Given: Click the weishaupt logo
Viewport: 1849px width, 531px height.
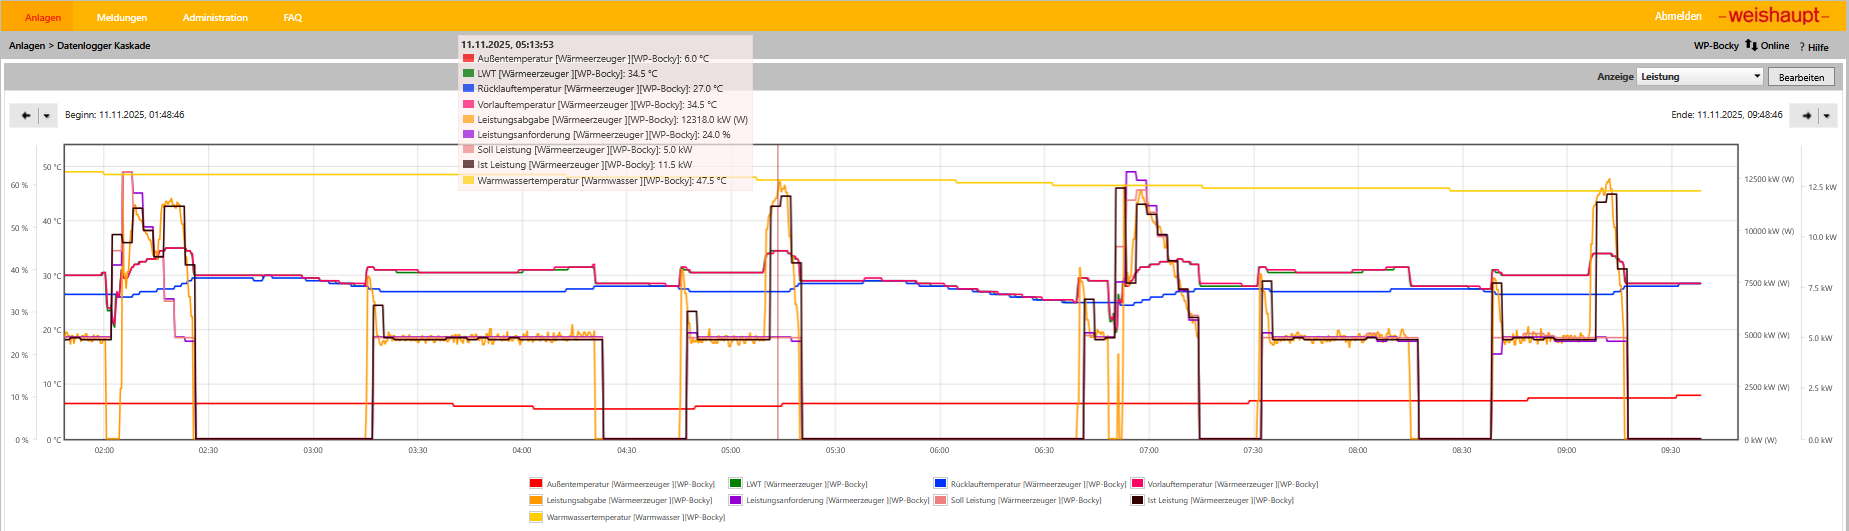Looking at the screenshot, I should click(x=1773, y=16).
